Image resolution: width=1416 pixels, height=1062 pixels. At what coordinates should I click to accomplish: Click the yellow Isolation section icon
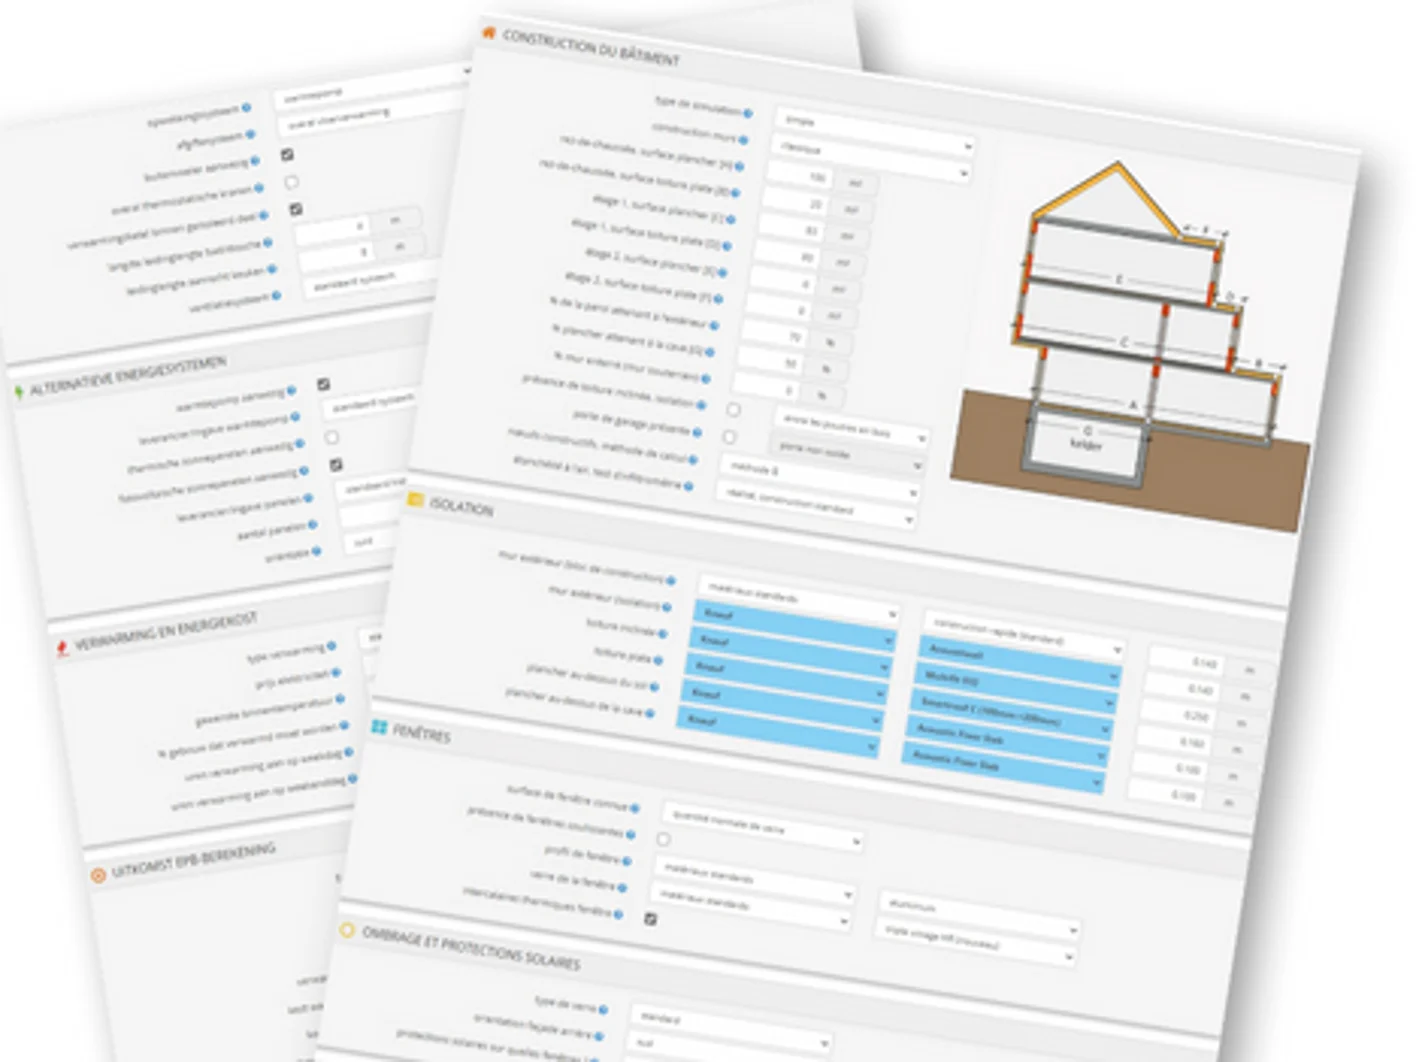click(x=416, y=500)
